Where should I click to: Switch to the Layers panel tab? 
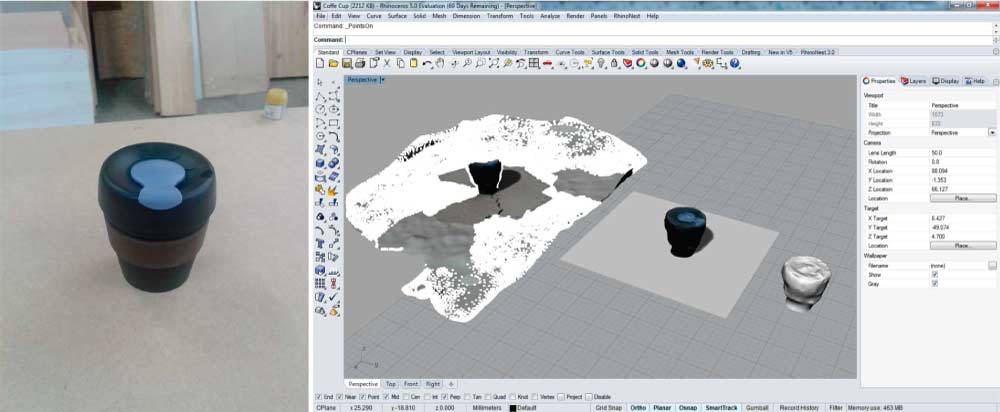point(913,82)
